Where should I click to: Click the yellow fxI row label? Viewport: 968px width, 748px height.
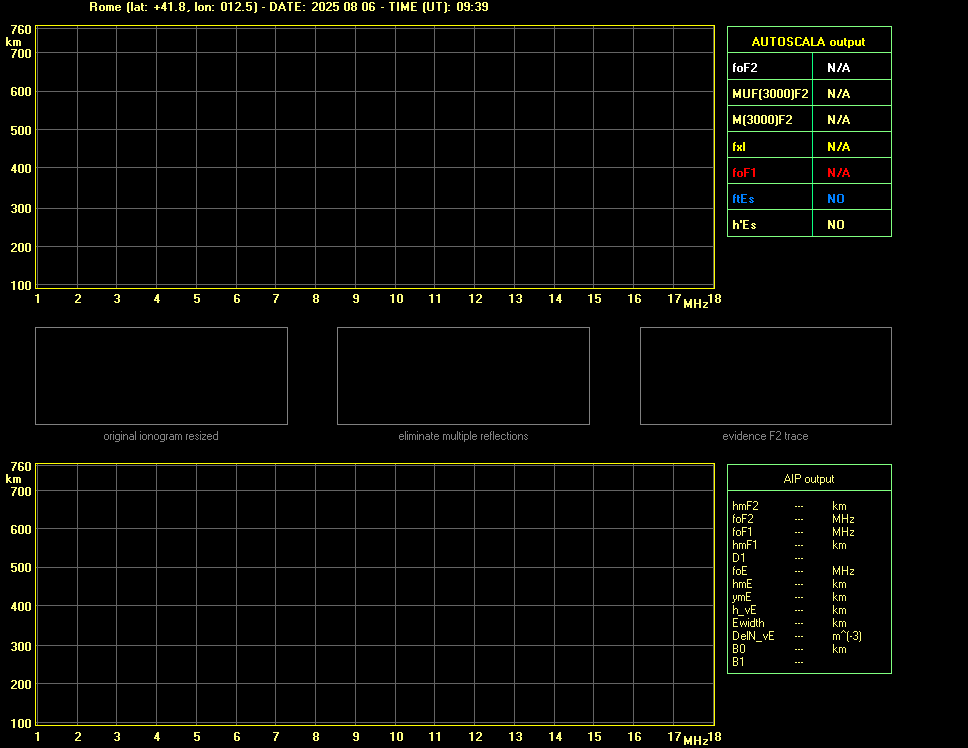click(739, 147)
